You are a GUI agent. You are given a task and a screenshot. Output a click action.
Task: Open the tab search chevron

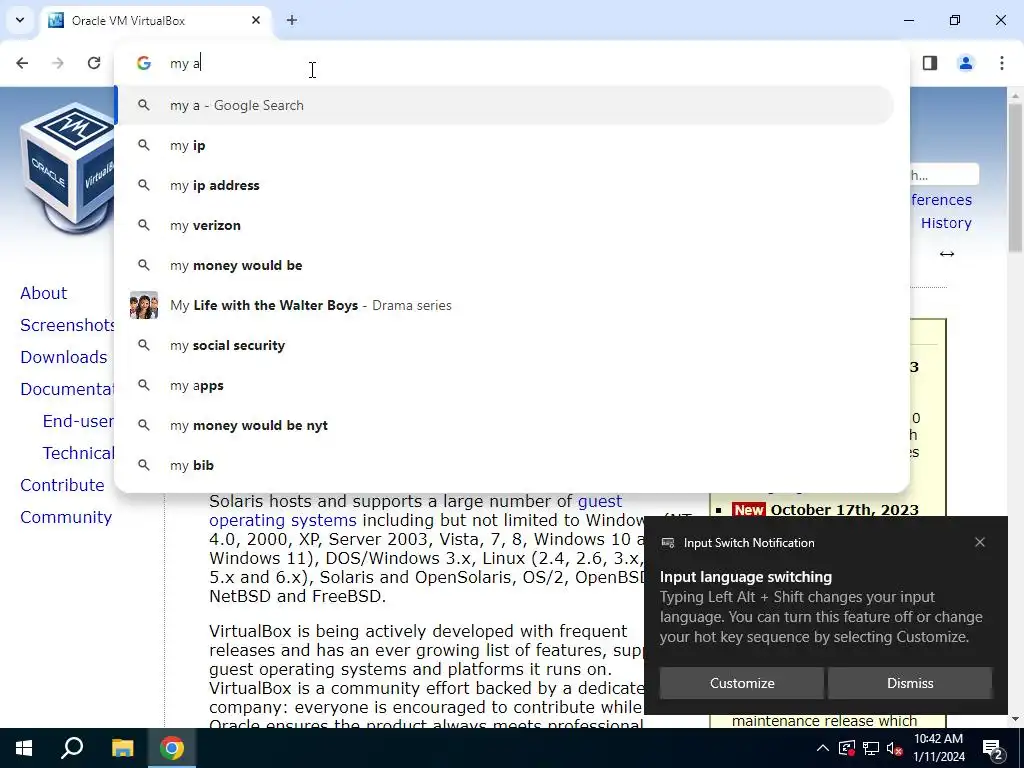click(20, 20)
